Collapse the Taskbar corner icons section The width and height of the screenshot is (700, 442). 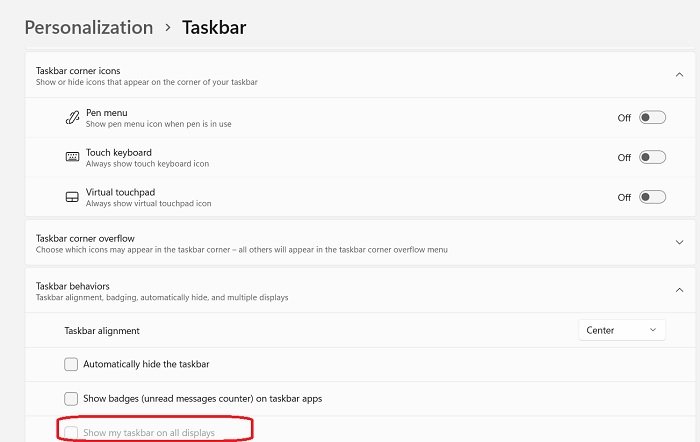point(679,75)
